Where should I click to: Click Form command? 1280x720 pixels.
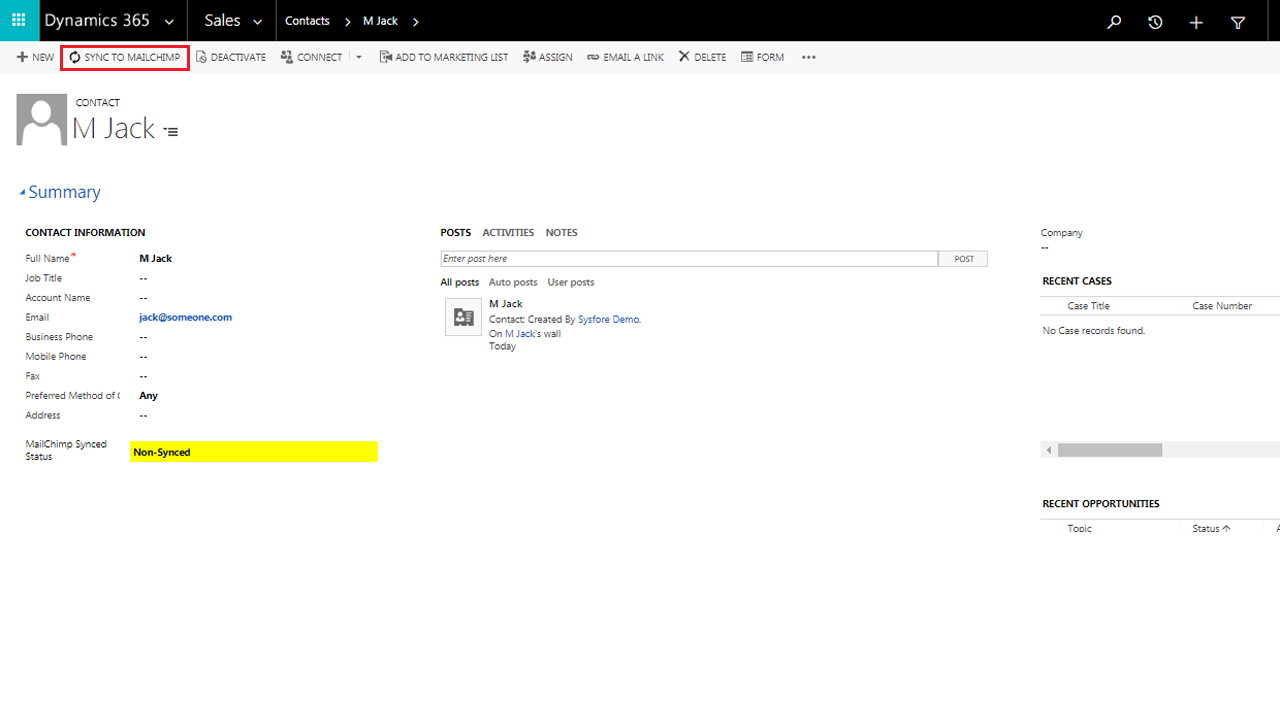point(762,57)
